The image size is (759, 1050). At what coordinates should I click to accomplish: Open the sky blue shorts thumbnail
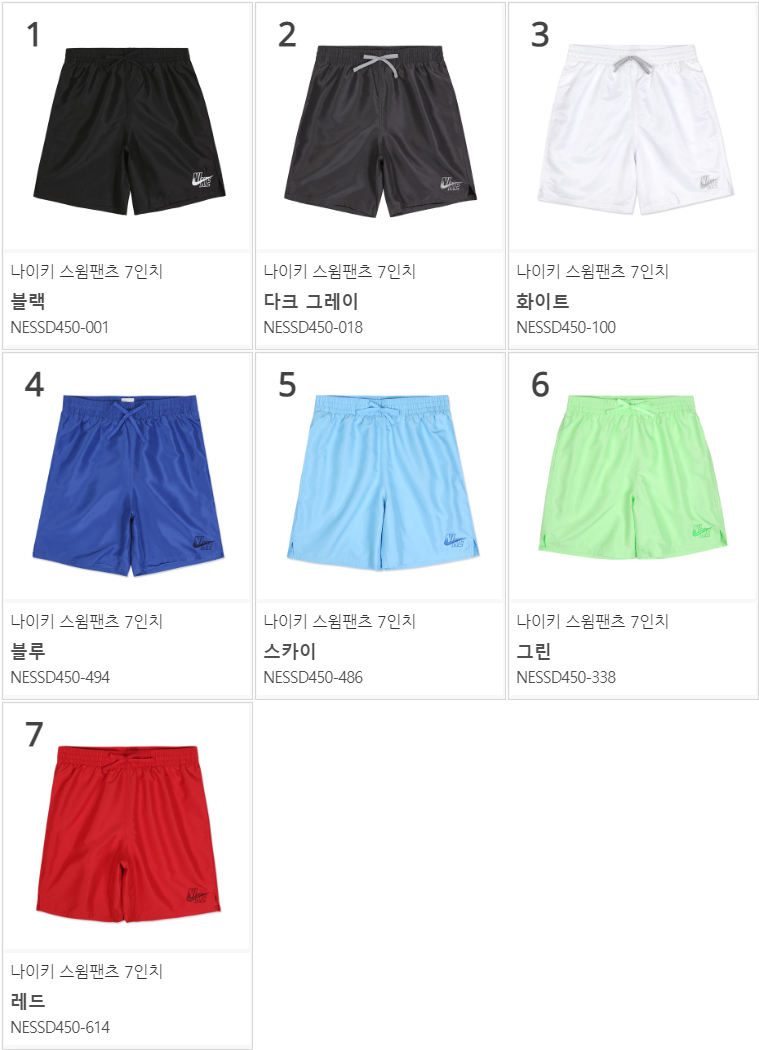383,483
